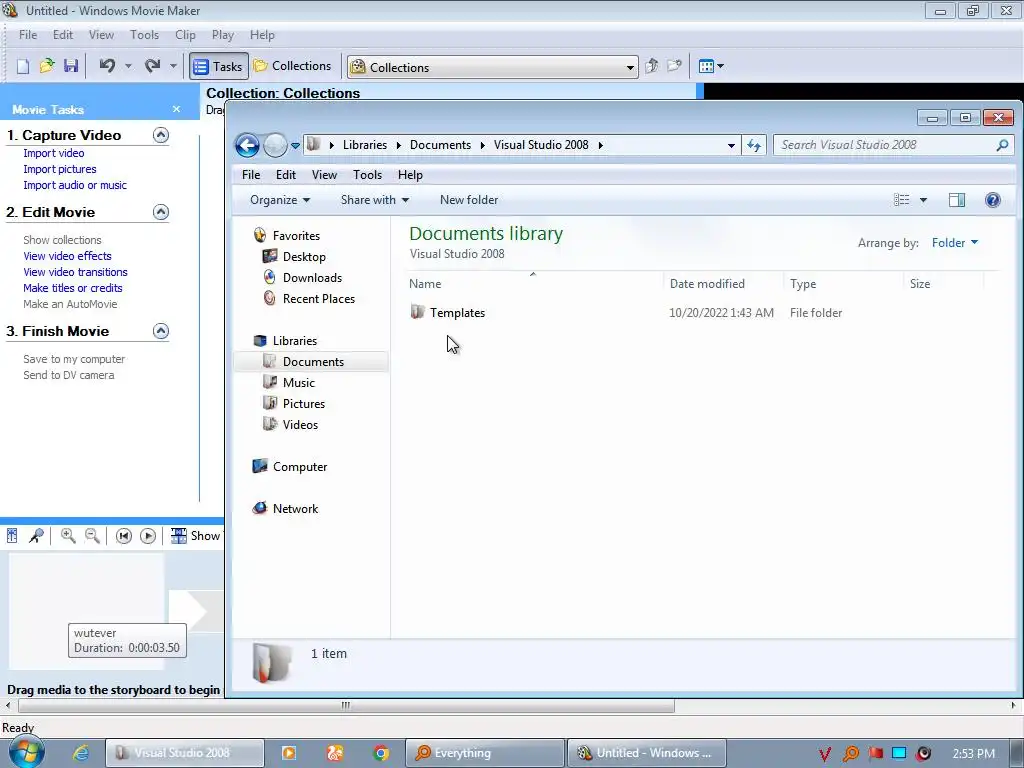Open Movie Maker Tools menu

pyautogui.click(x=144, y=35)
